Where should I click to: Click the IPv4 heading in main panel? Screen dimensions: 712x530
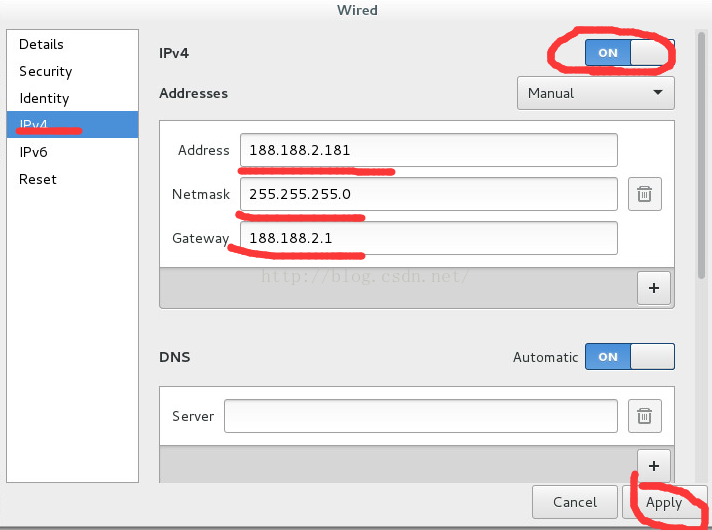click(174, 53)
